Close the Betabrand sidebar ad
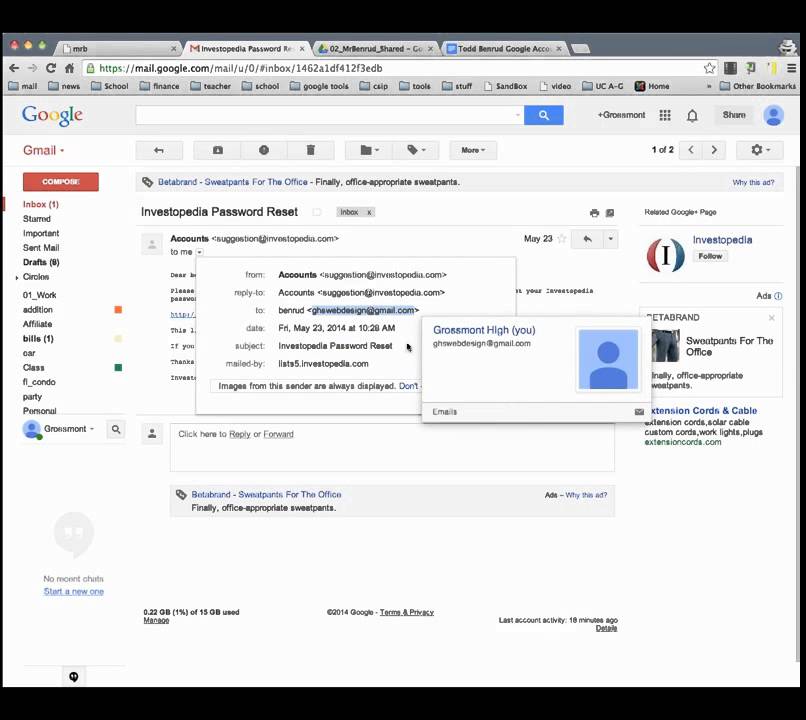Image resolution: width=806 pixels, height=720 pixels. (x=772, y=318)
